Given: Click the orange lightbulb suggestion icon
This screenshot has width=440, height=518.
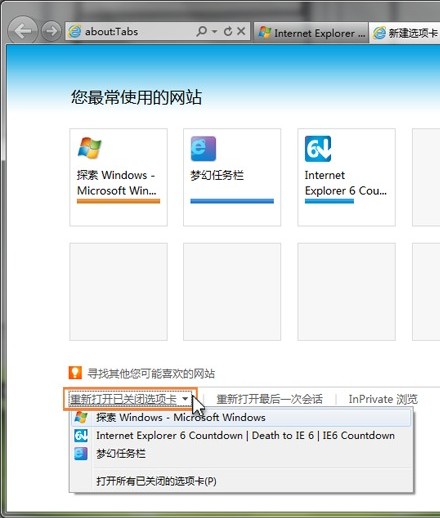Looking at the screenshot, I should (x=75, y=373).
